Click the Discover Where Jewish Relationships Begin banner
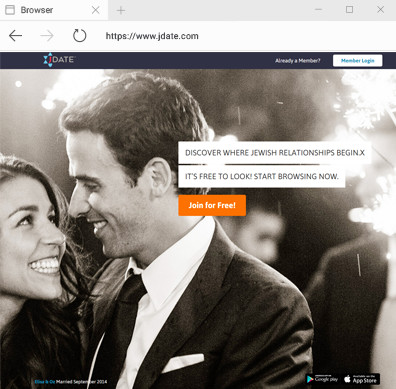 point(275,153)
